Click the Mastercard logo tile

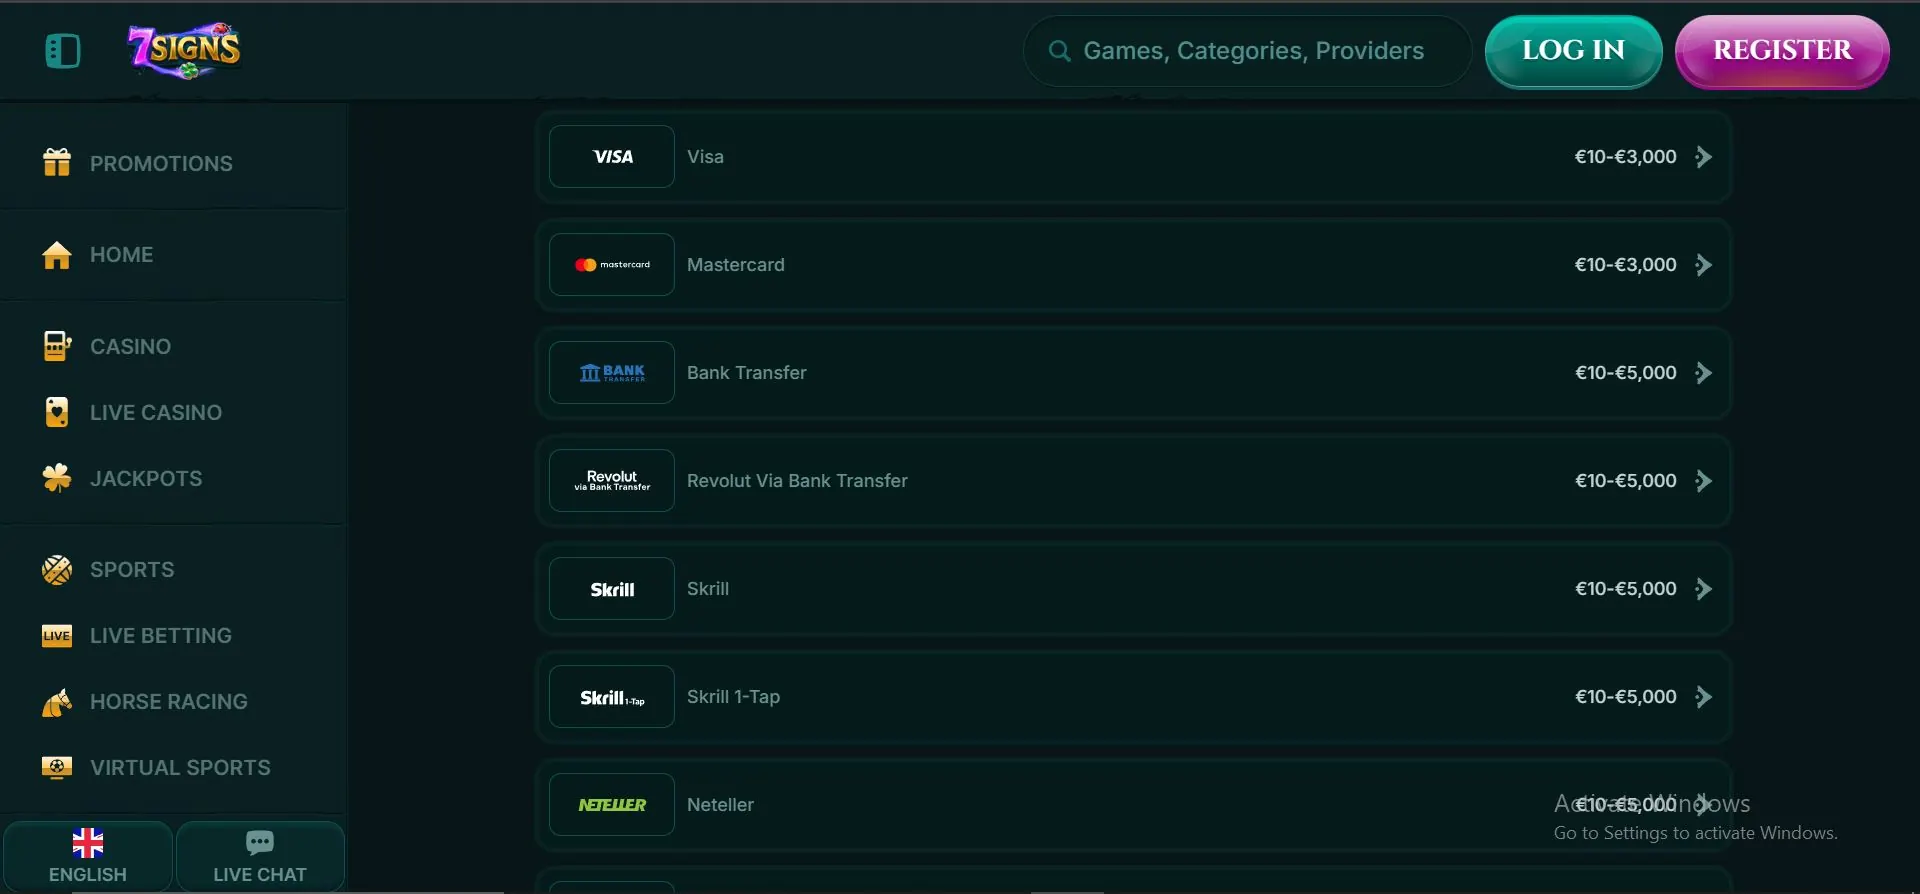(612, 264)
